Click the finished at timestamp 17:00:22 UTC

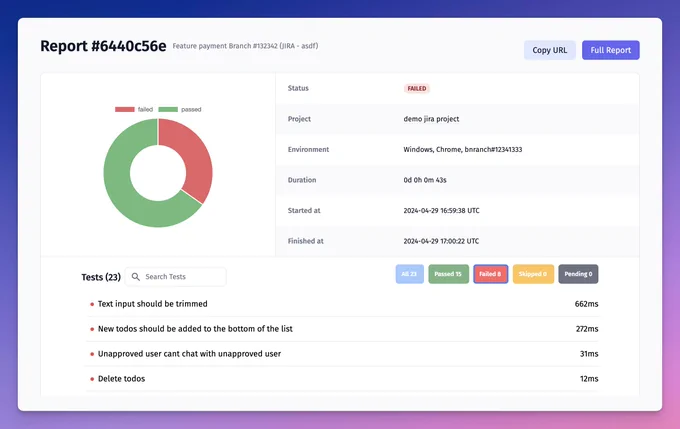click(x=441, y=241)
